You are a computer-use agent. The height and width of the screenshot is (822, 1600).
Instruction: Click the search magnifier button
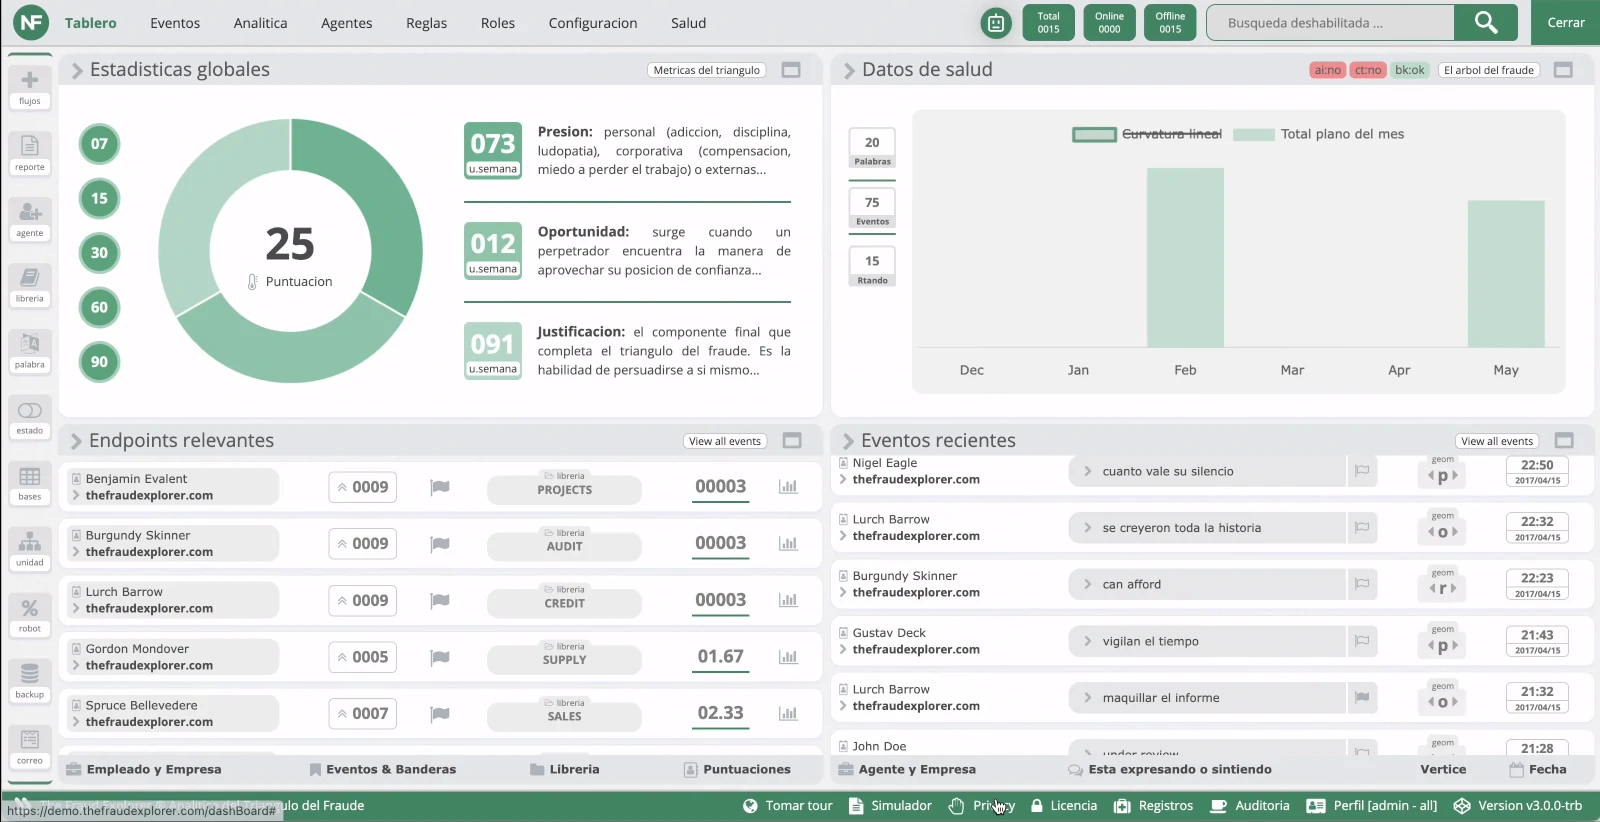tap(1486, 22)
